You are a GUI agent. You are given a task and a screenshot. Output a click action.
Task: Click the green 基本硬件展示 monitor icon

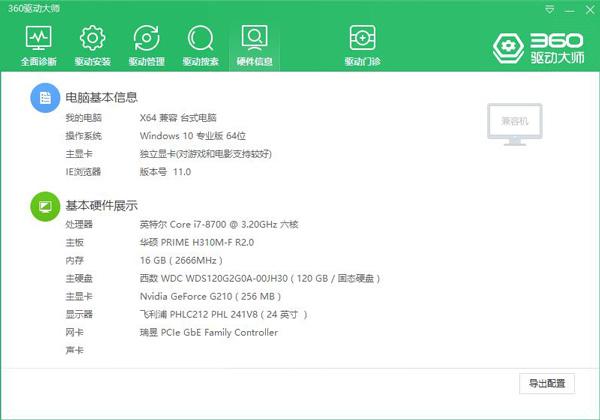[x=45, y=207]
